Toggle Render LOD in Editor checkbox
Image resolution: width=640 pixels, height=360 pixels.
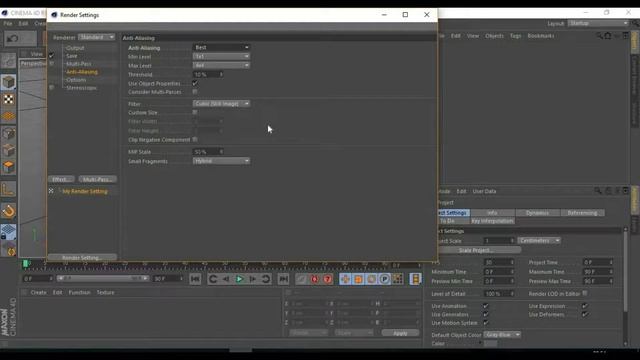585,293
